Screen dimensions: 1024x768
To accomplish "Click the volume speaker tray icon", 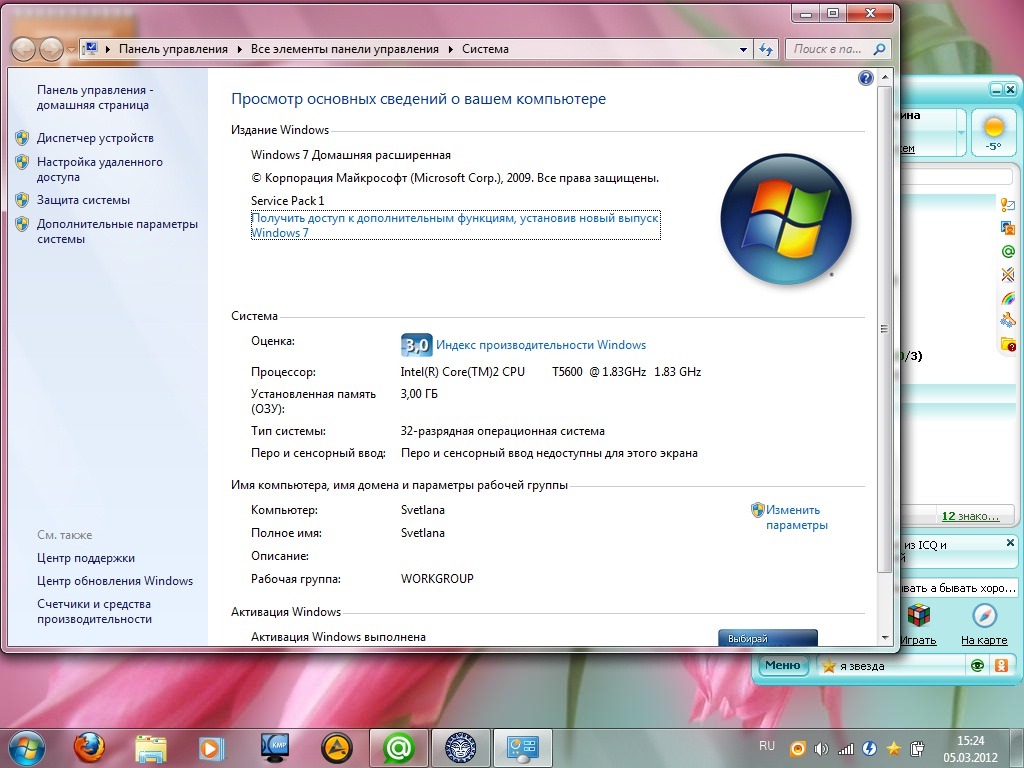I will coord(822,749).
